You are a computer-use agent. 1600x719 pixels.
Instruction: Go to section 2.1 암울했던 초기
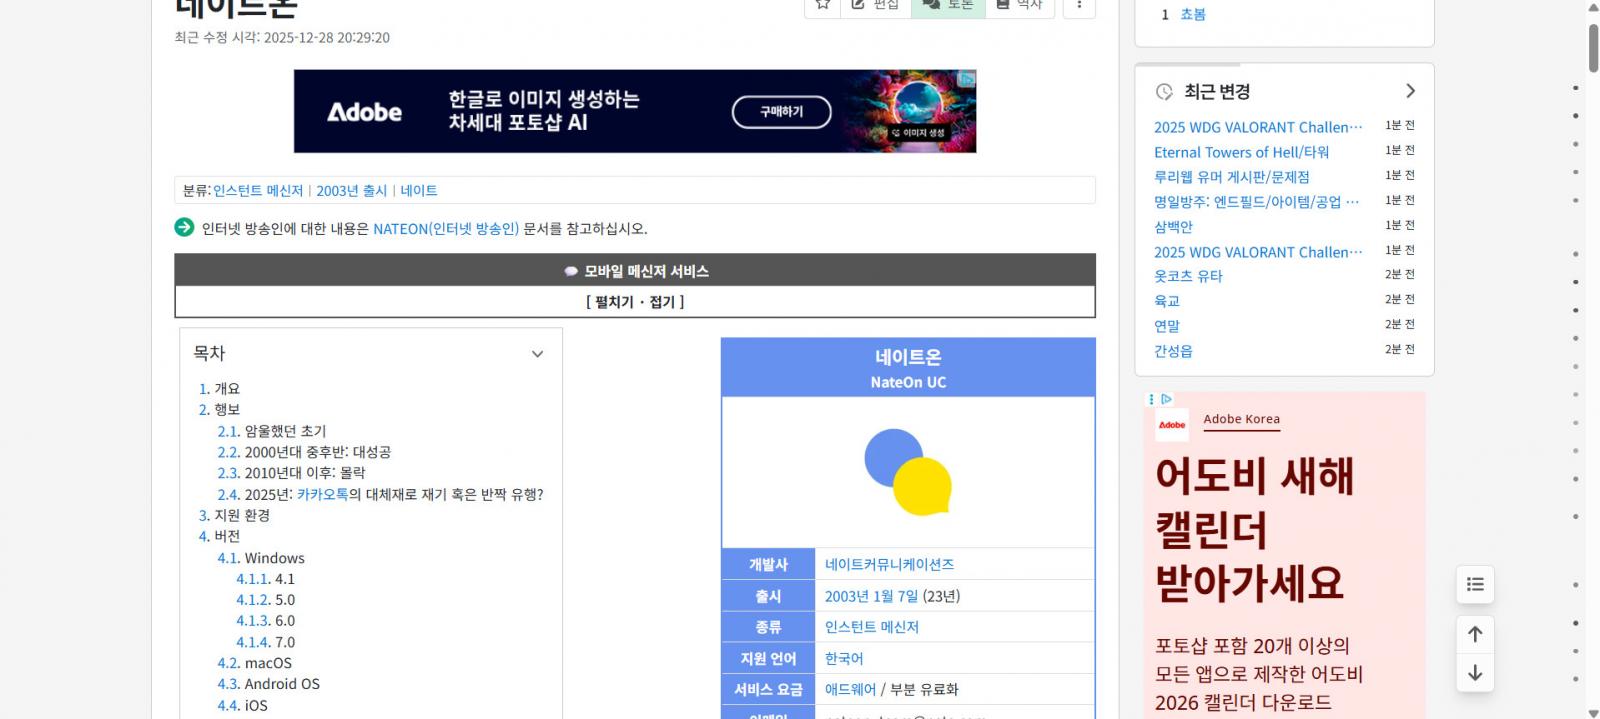[285, 431]
